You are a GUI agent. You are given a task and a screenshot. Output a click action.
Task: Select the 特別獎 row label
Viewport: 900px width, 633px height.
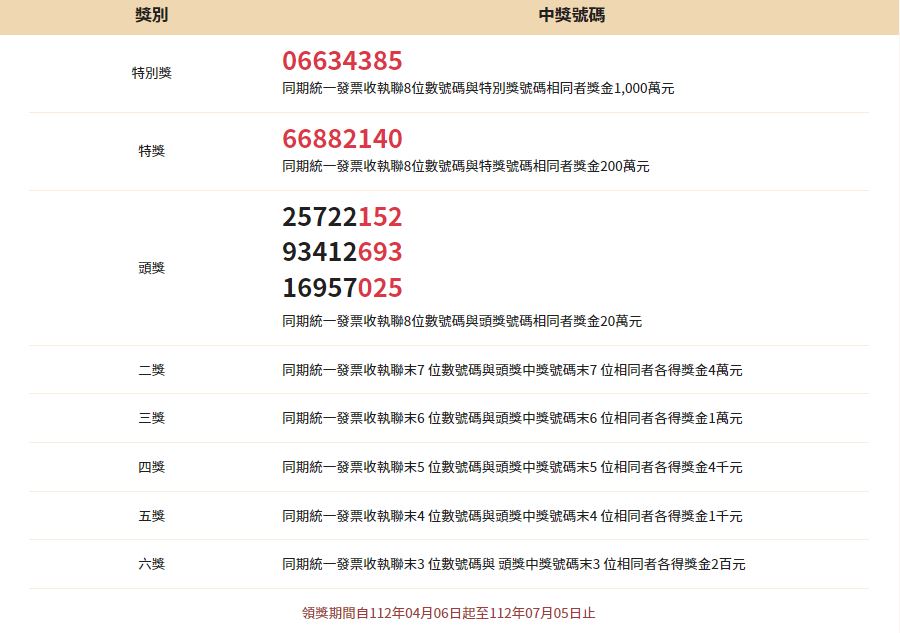point(152,73)
